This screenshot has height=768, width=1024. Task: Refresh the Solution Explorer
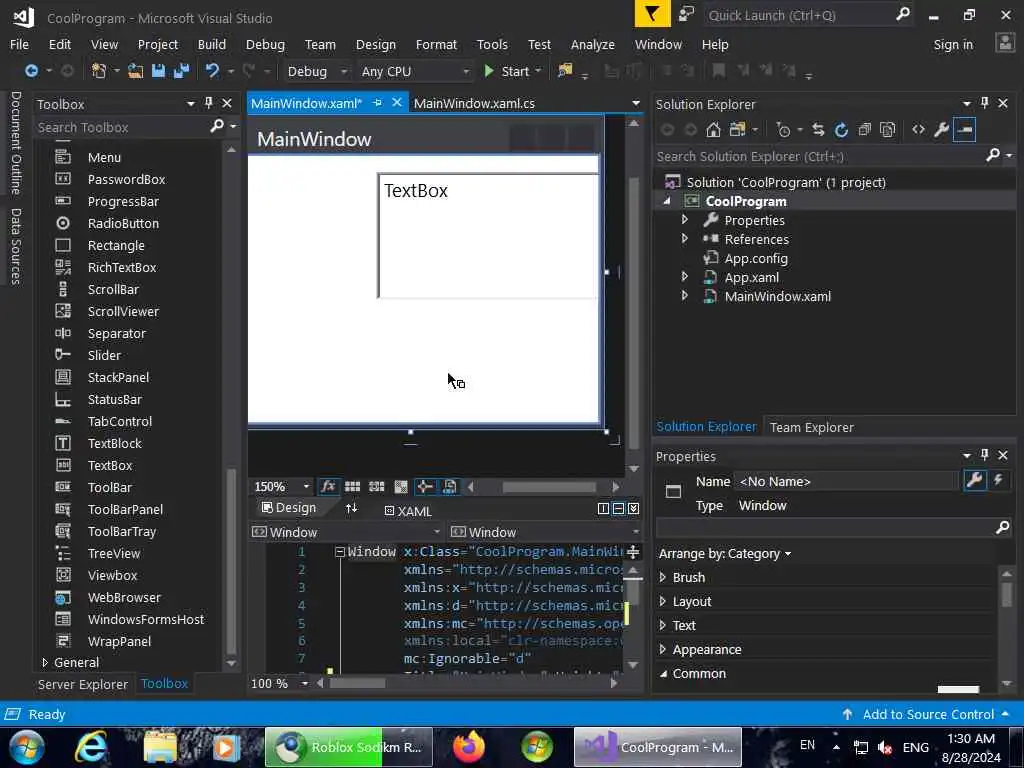tap(841, 130)
